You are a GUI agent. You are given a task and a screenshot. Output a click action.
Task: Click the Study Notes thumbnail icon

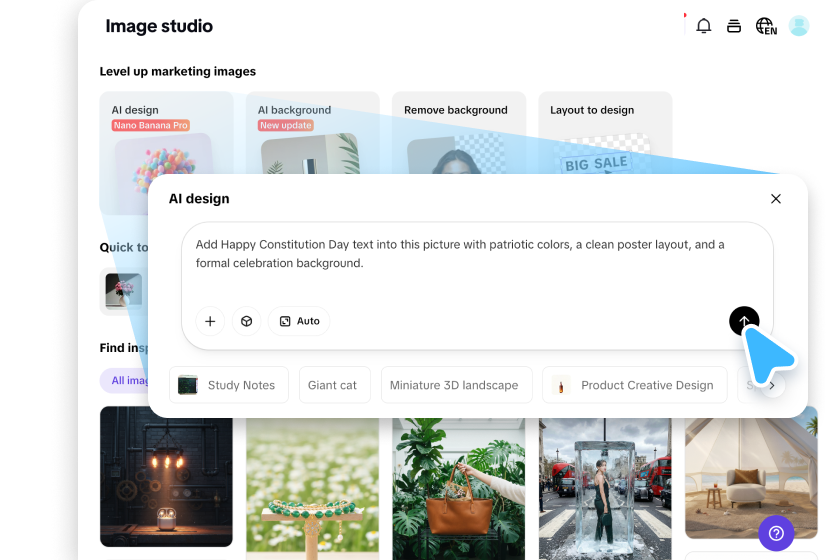pos(188,385)
